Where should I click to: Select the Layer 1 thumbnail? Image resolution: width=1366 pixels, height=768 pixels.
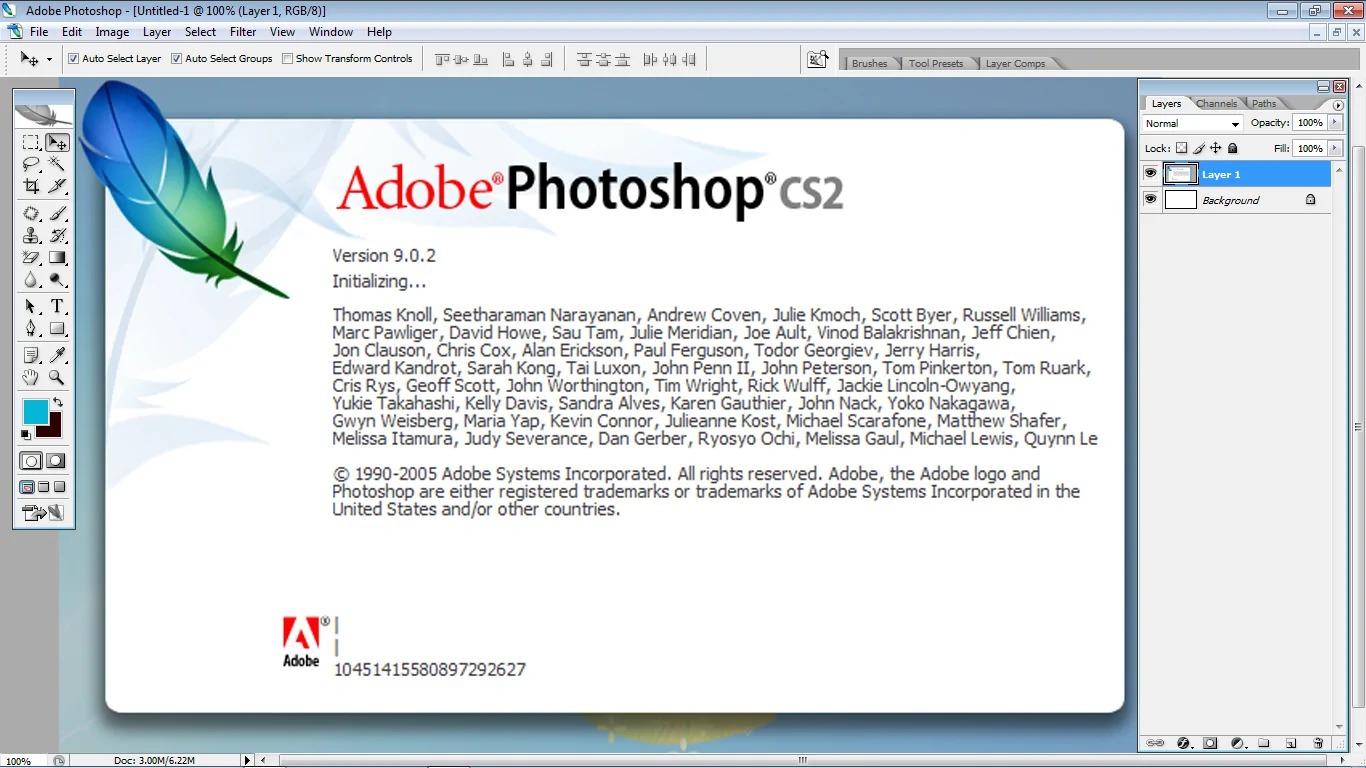click(1181, 174)
